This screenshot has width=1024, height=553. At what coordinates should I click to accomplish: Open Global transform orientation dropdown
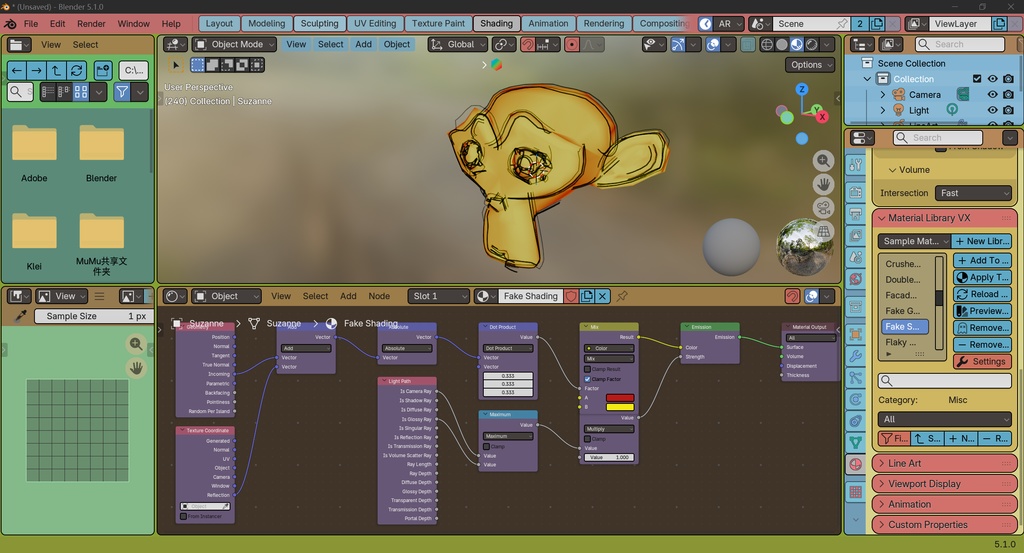coord(458,44)
